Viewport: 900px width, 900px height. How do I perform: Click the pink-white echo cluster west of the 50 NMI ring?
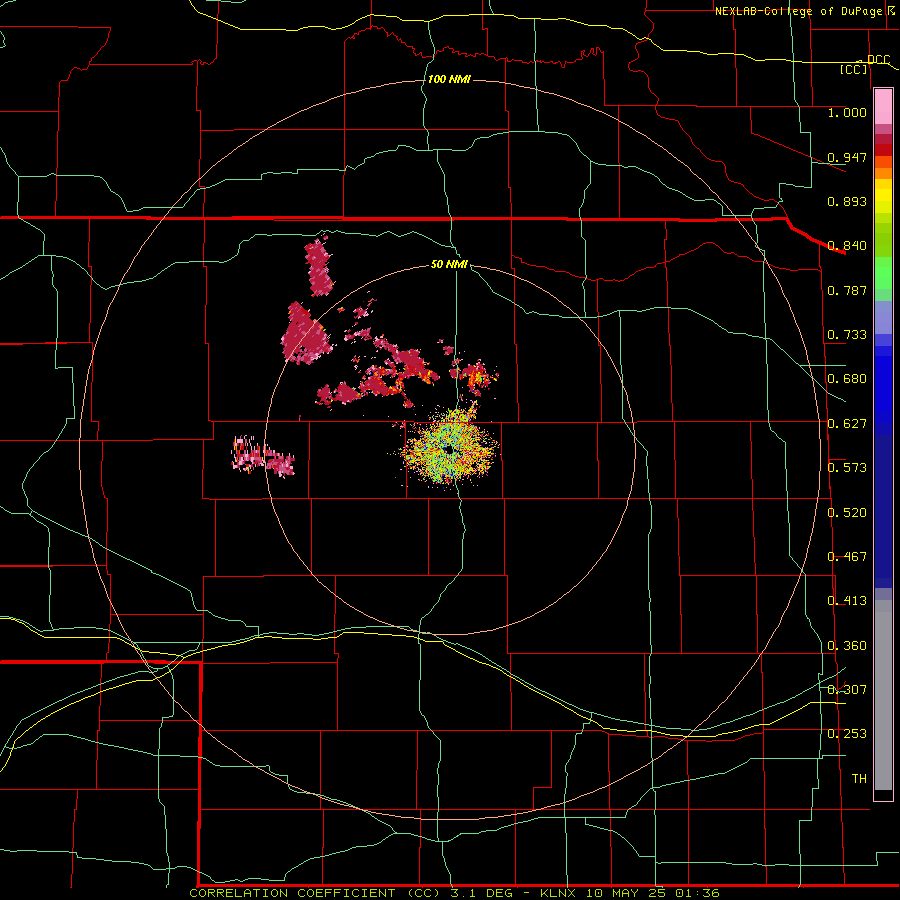tap(263, 456)
